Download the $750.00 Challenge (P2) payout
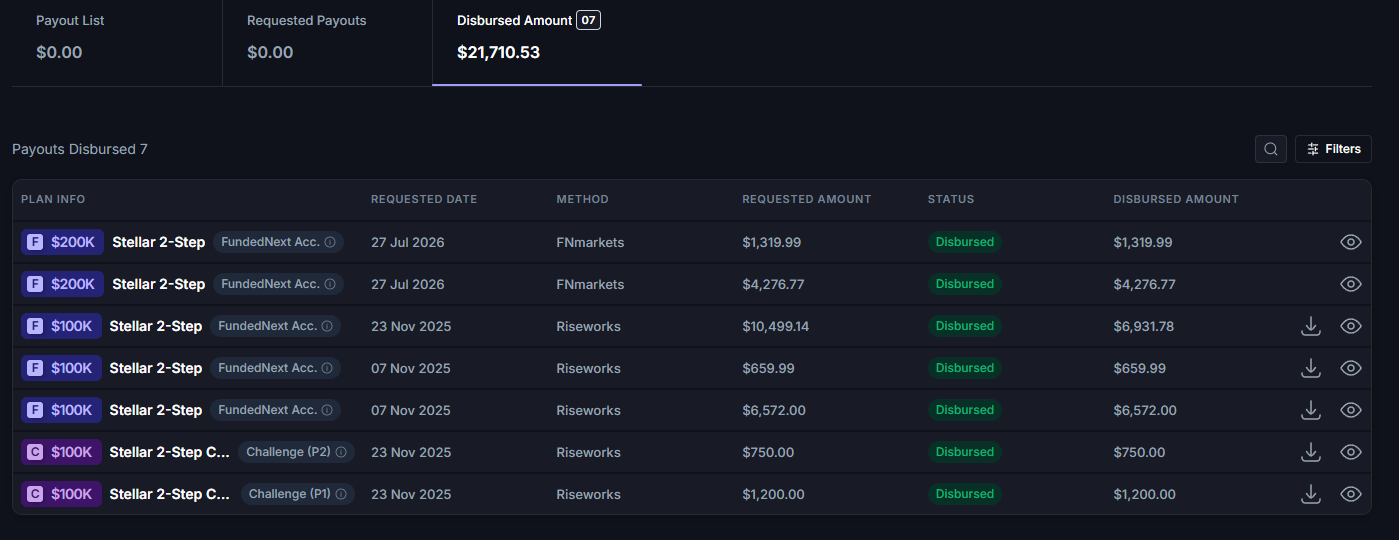The height and width of the screenshot is (540, 1399). coord(1311,452)
